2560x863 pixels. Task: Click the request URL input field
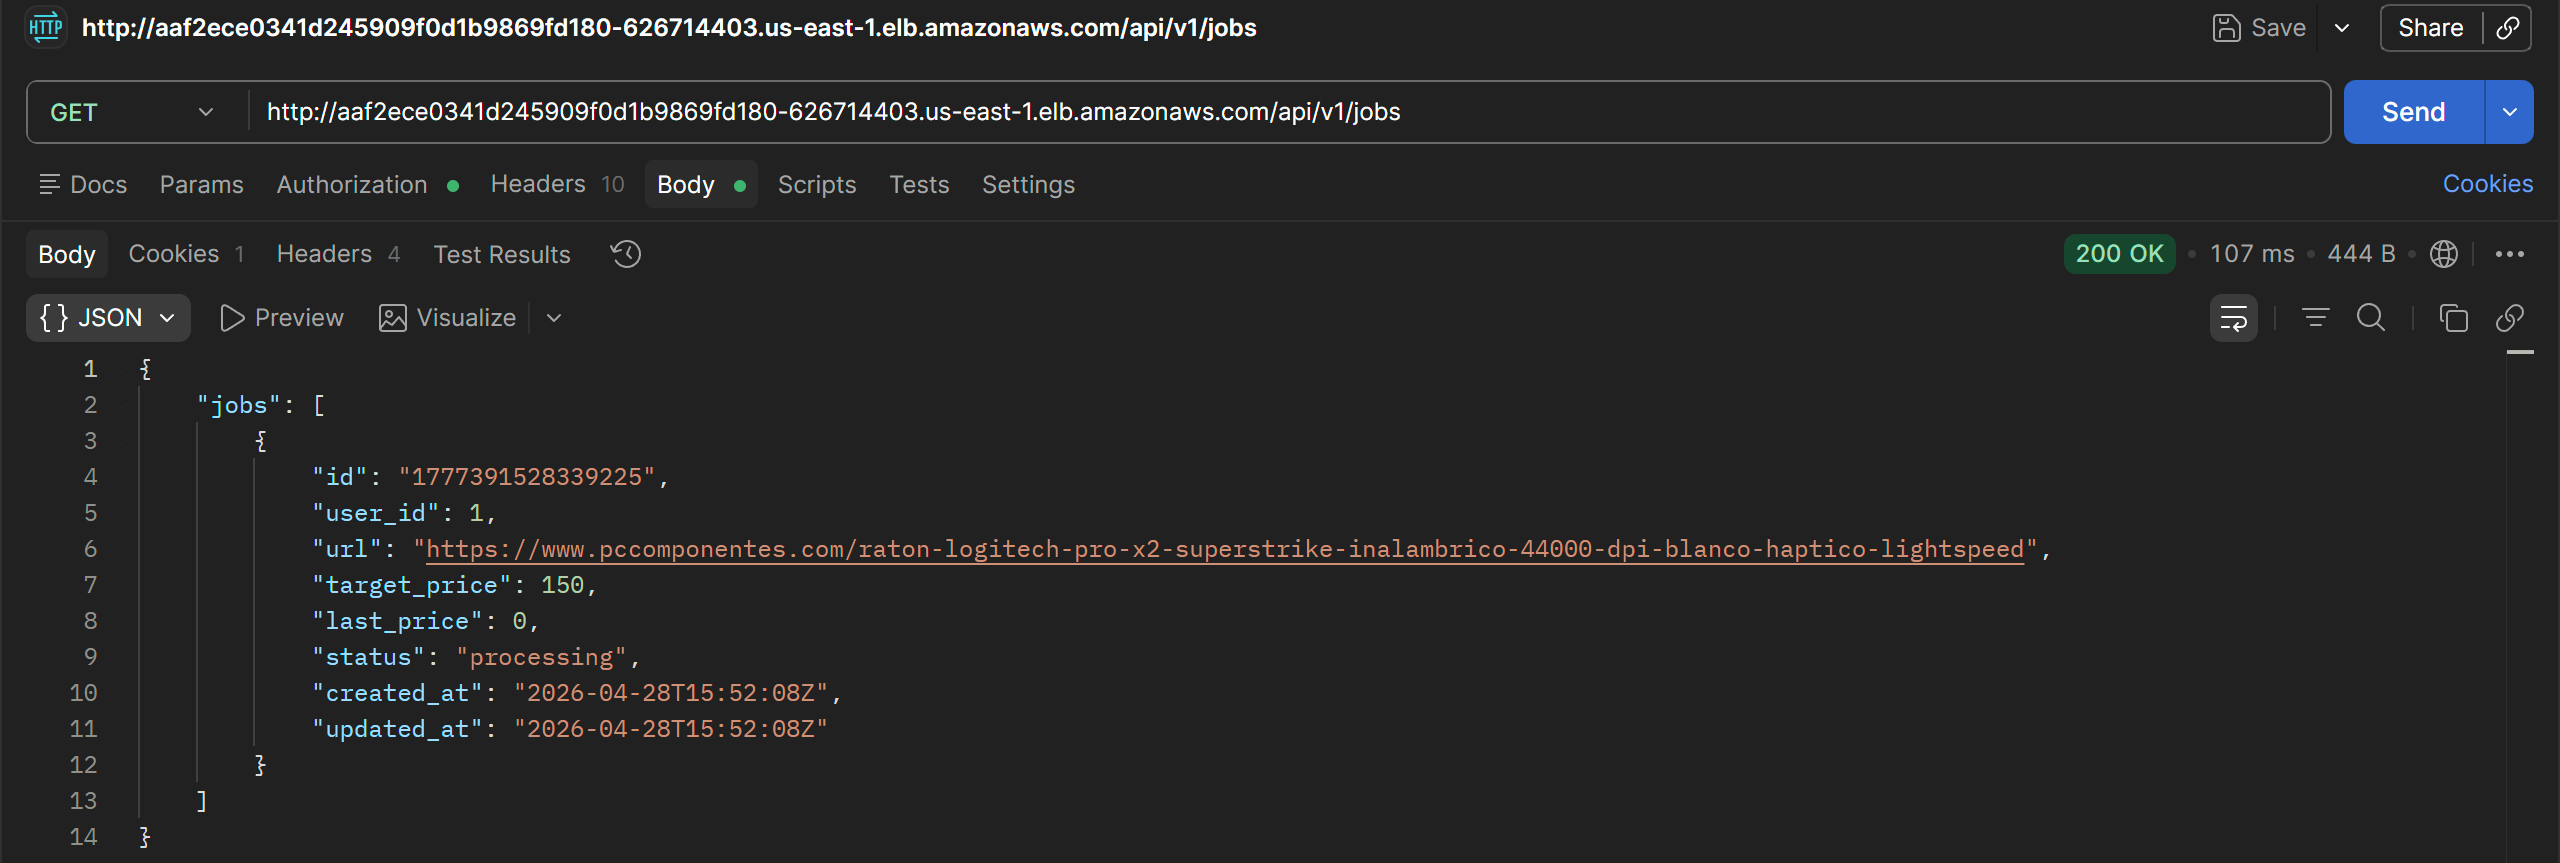coord(1290,112)
